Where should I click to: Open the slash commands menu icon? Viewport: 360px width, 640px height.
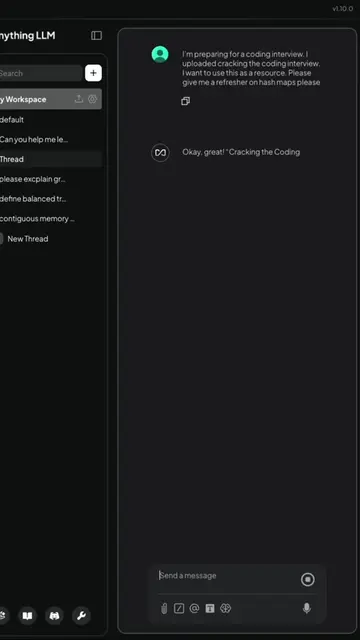click(x=179, y=609)
